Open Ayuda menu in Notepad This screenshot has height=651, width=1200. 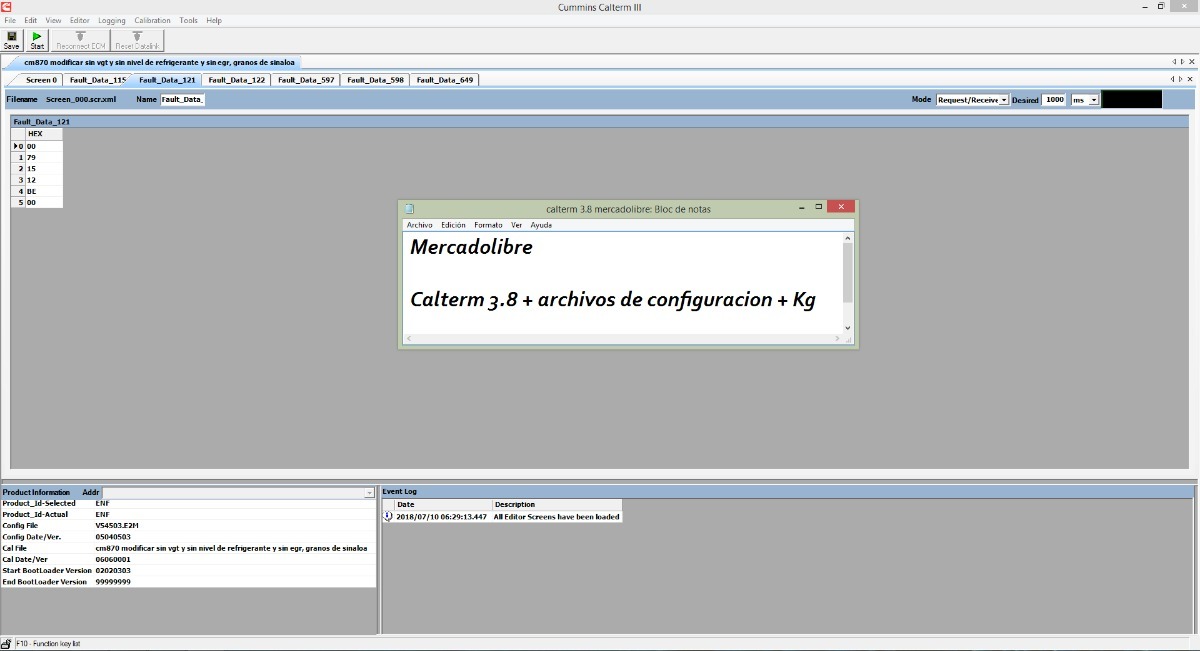[x=541, y=225]
